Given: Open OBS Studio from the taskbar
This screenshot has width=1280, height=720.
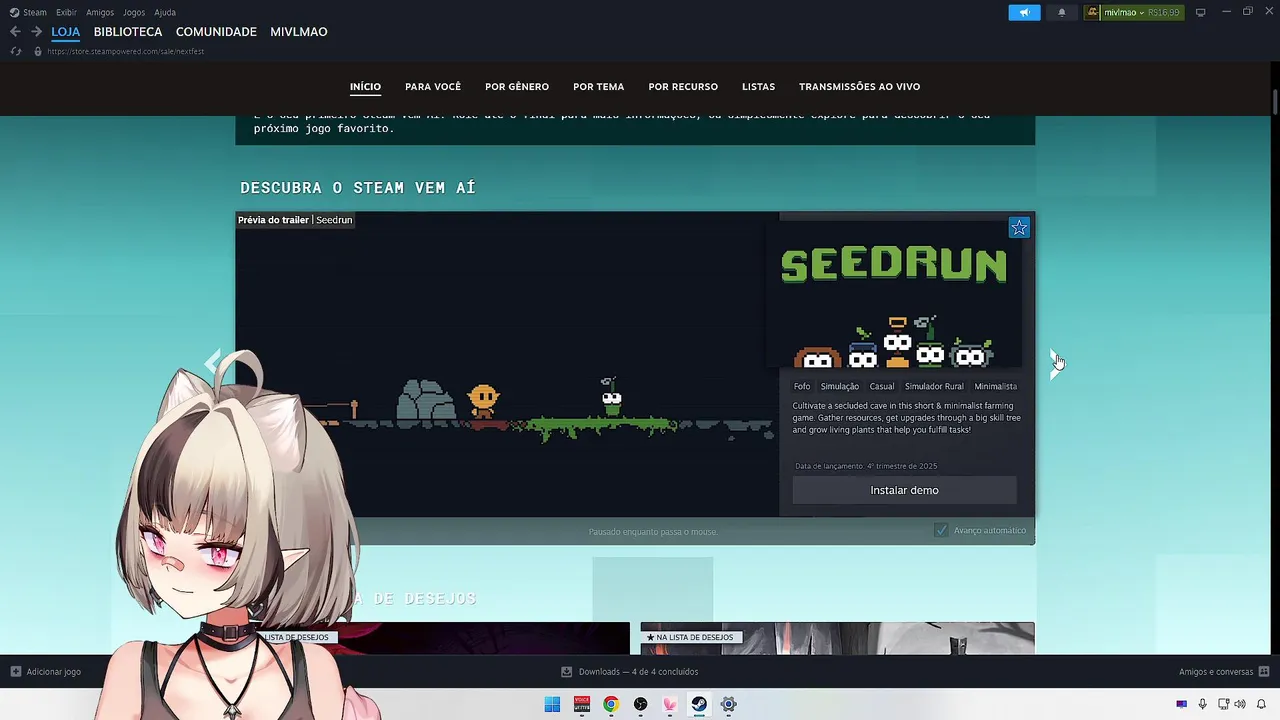Looking at the screenshot, I should click(640, 704).
